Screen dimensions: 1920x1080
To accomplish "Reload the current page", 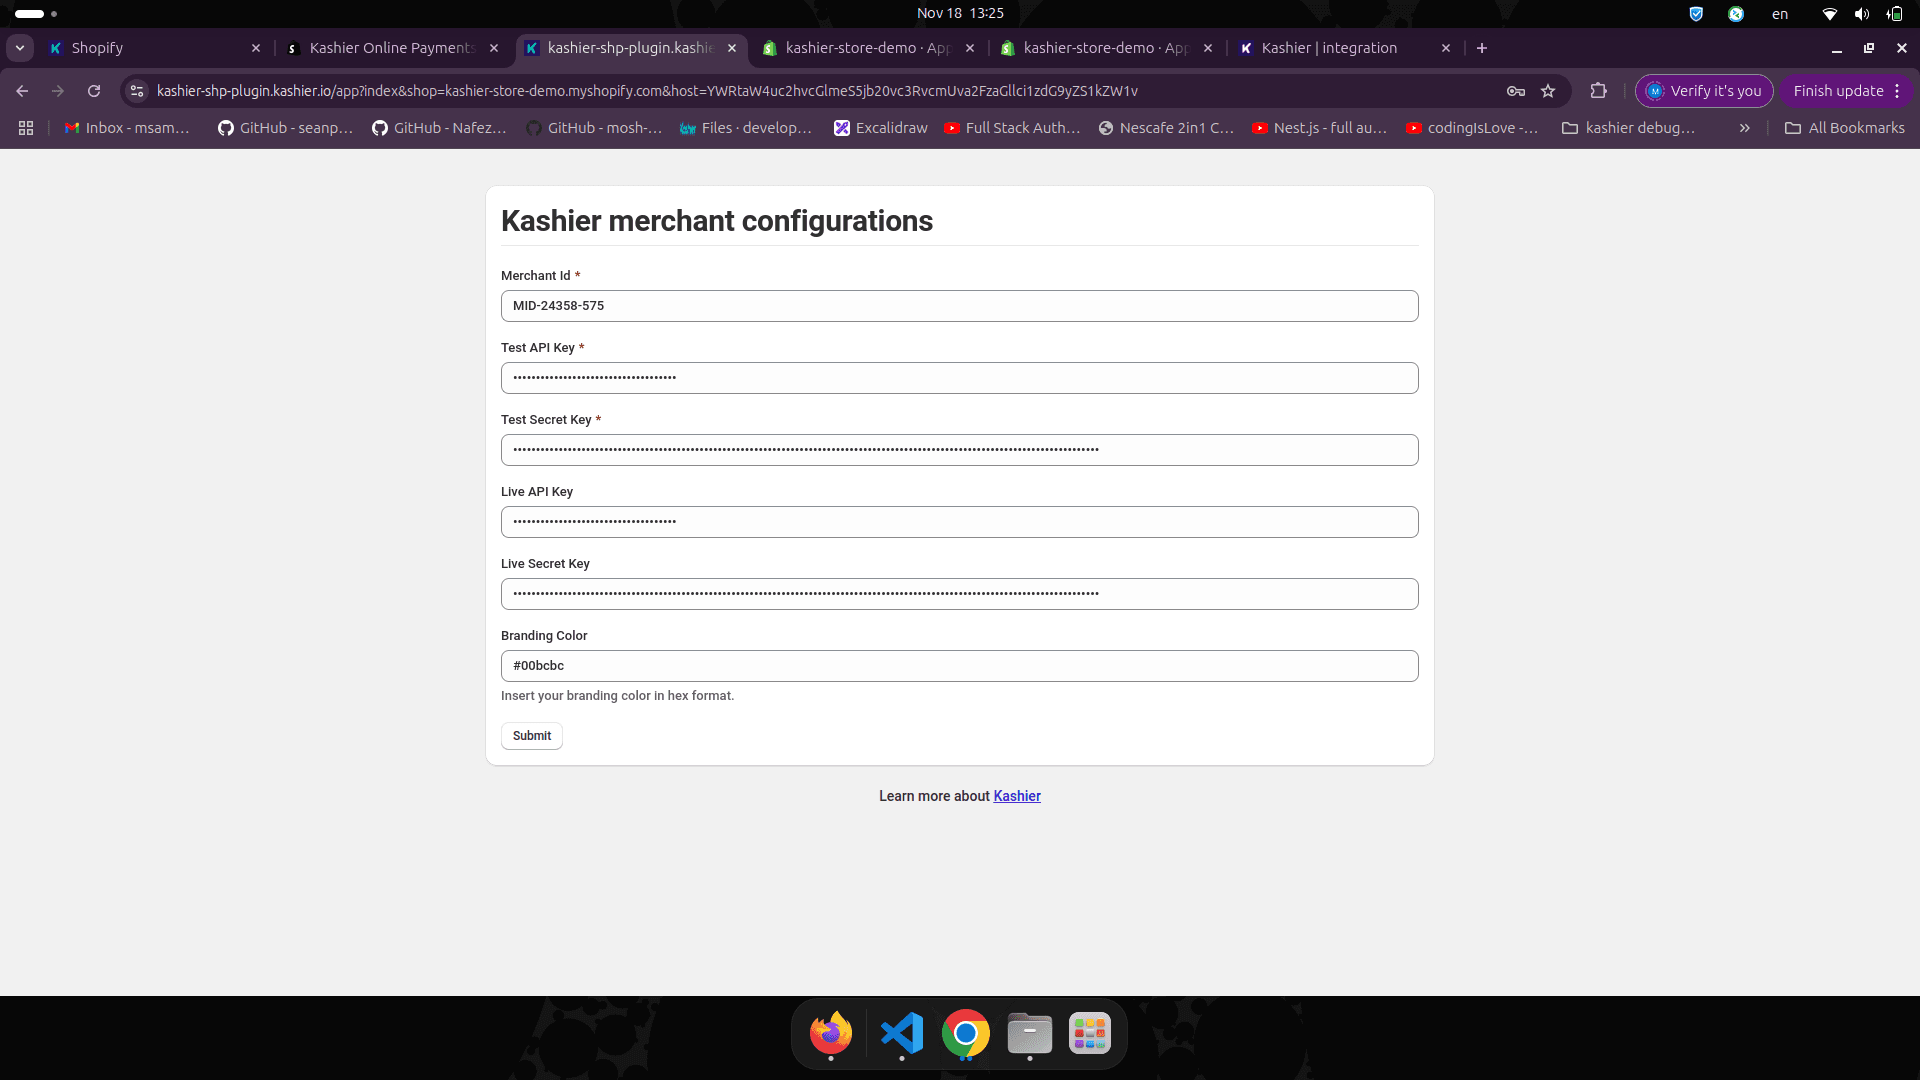I will pyautogui.click(x=94, y=91).
